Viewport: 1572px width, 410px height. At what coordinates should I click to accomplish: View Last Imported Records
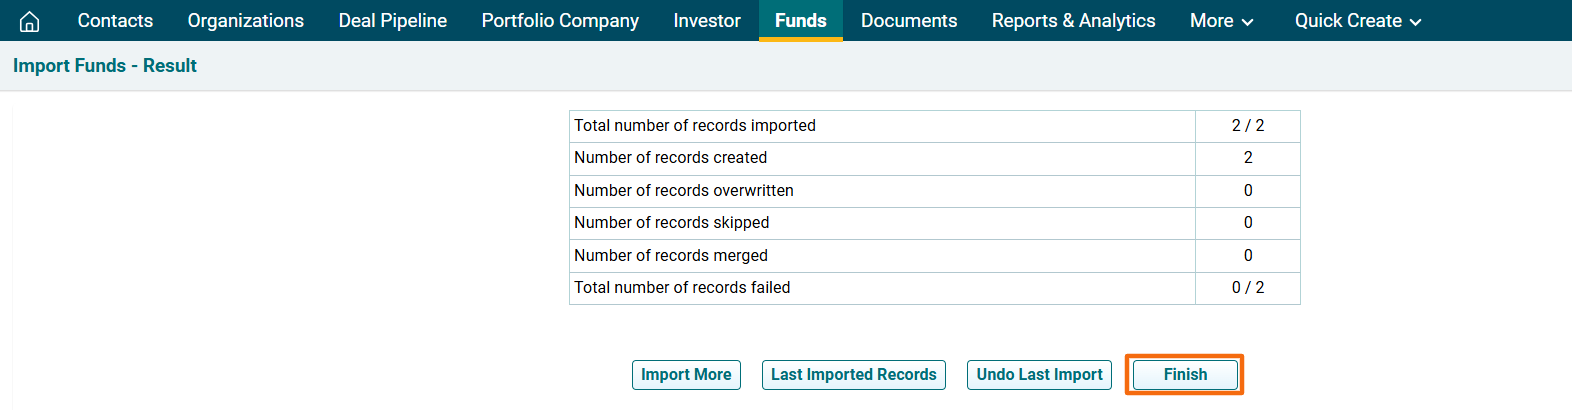tap(853, 375)
